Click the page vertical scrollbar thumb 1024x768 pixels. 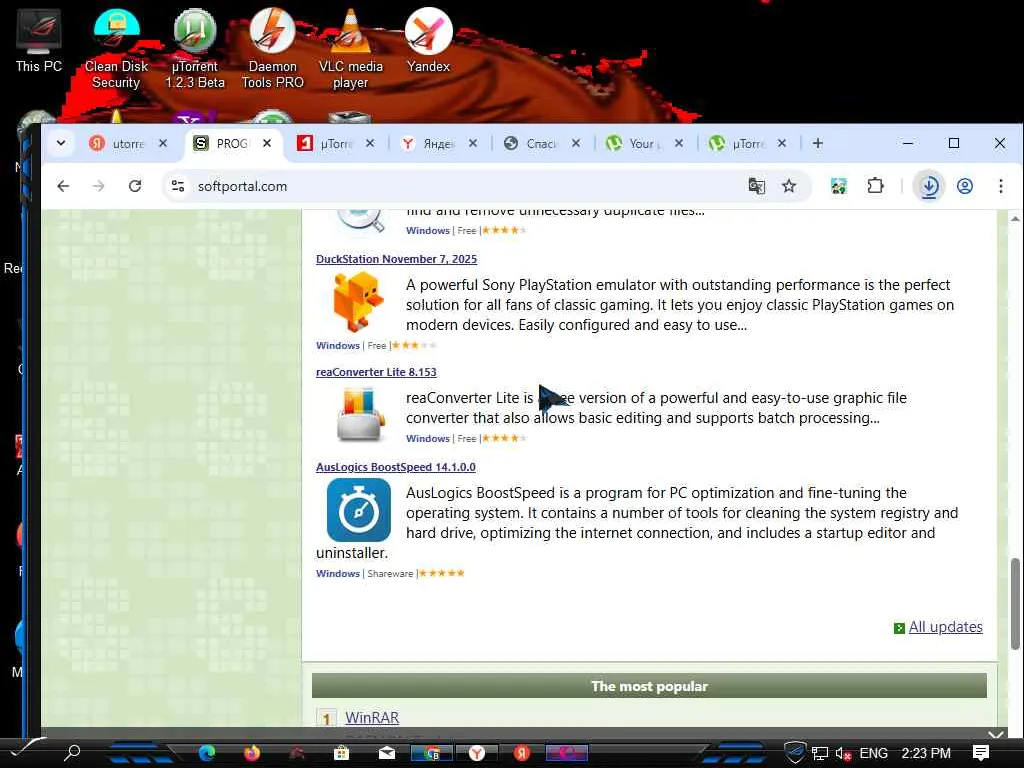[1015, 604]
